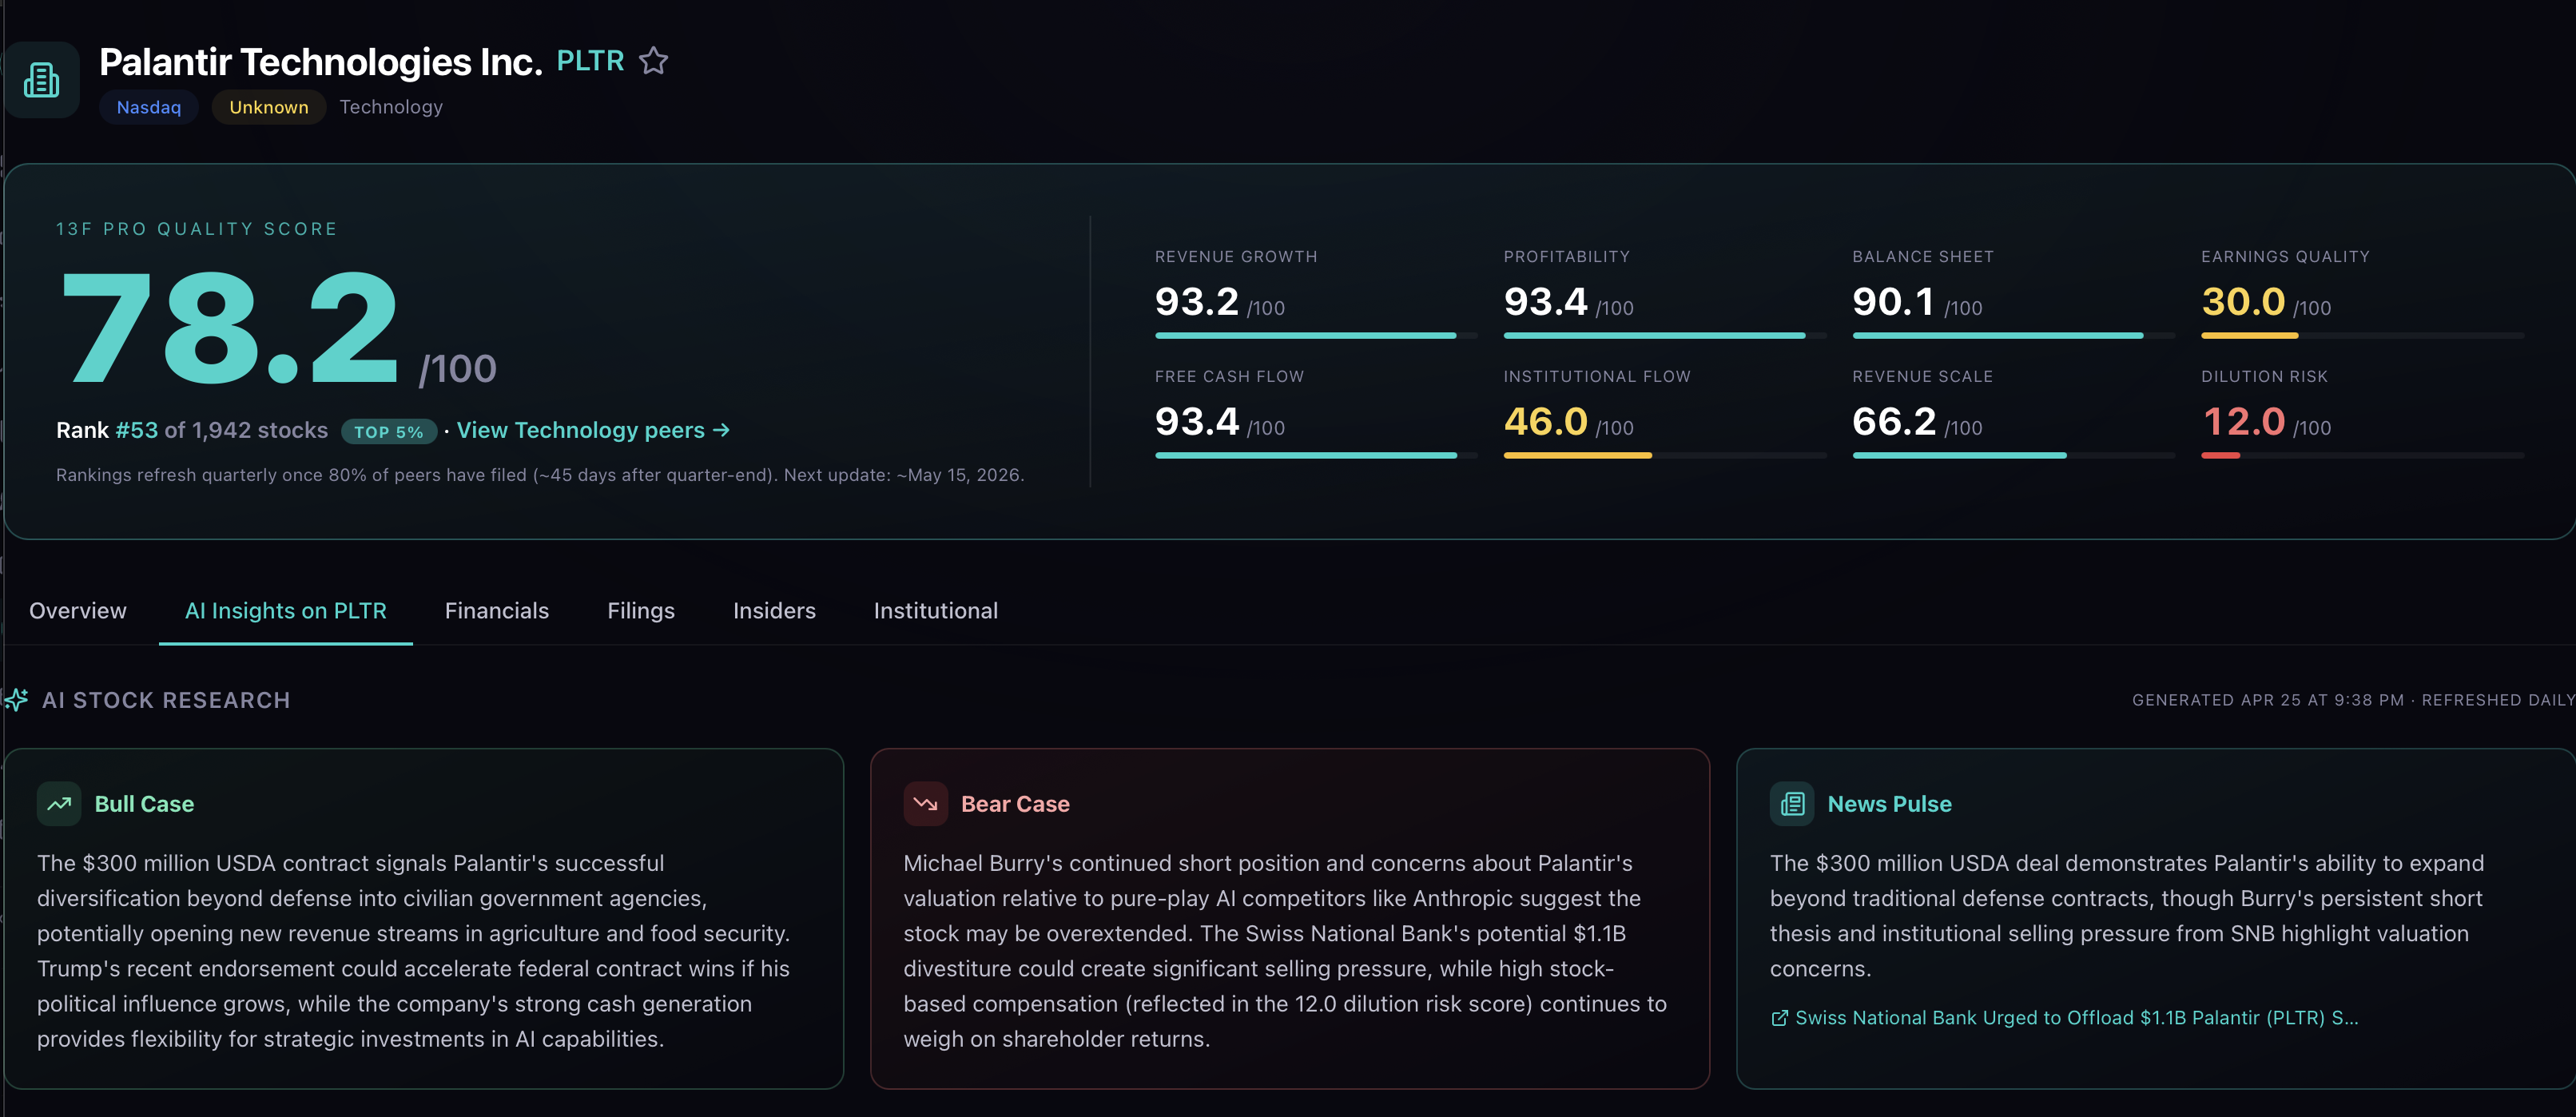The width and height of the screenshot is (2576, 1117).
Task: Click the Bear Case heading
Action: tap(1015, 804)
